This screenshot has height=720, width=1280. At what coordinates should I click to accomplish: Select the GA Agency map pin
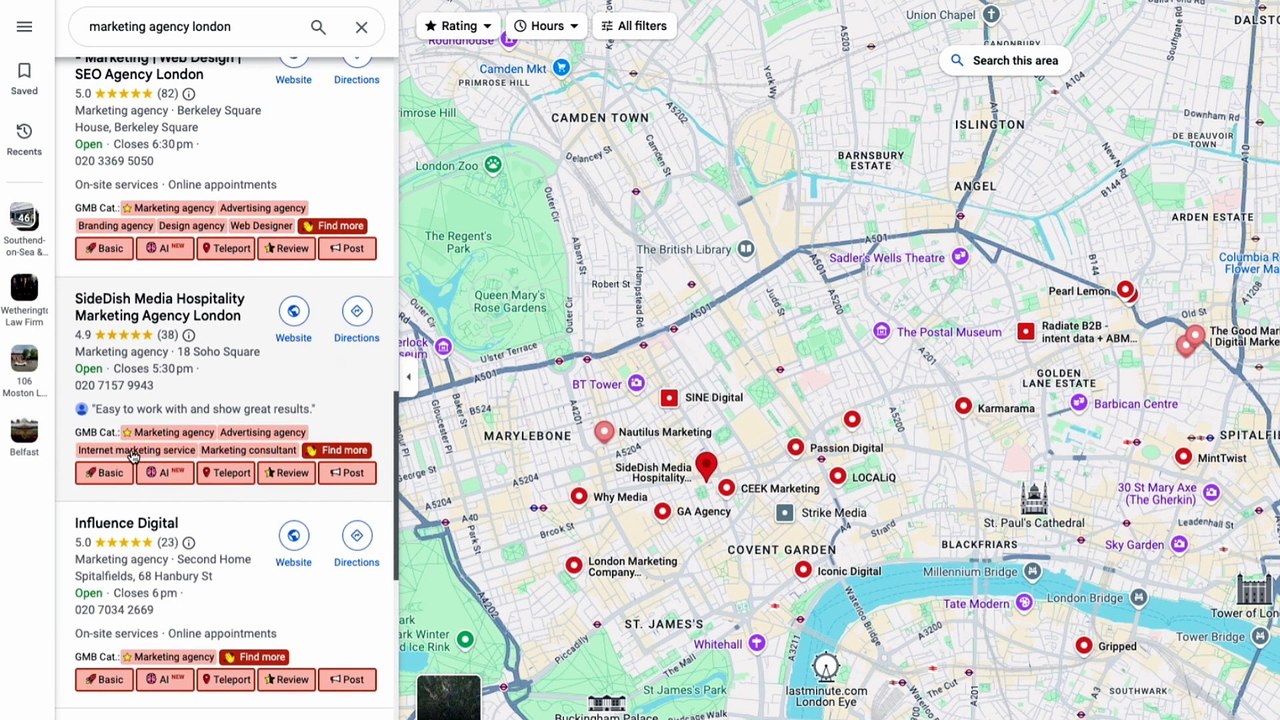point(662,511)
